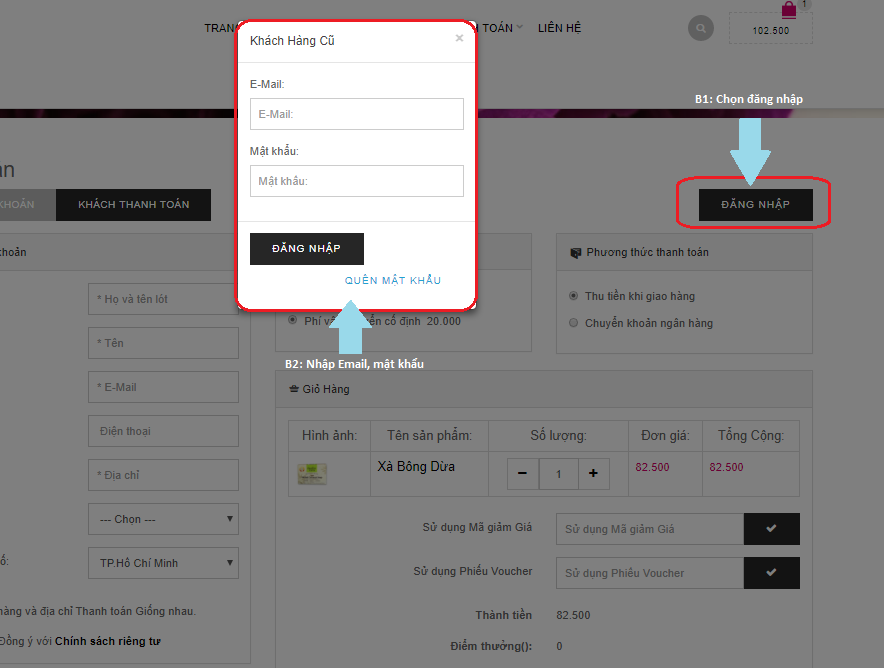Click the Quên Mật Khẩu link
The width and height of the screenshot is (884, 668).
(x=393, y=280)
